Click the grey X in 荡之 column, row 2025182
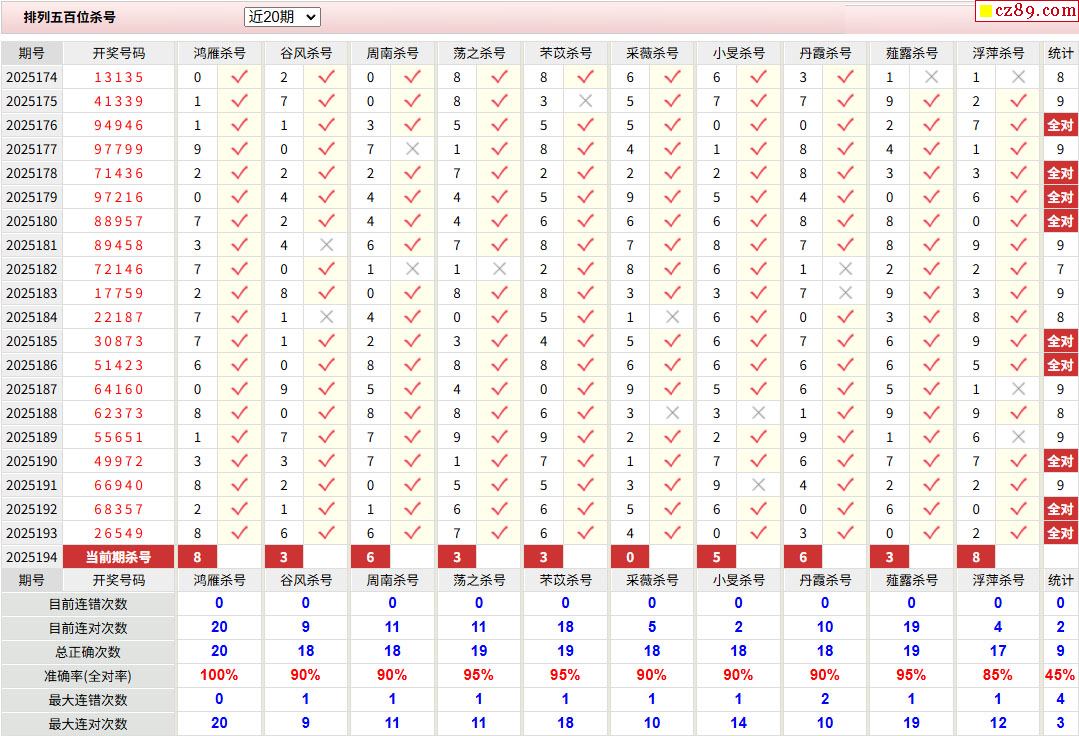Image resolution: width=1079 pixels, height=736 pixels. tap(500, 269)
